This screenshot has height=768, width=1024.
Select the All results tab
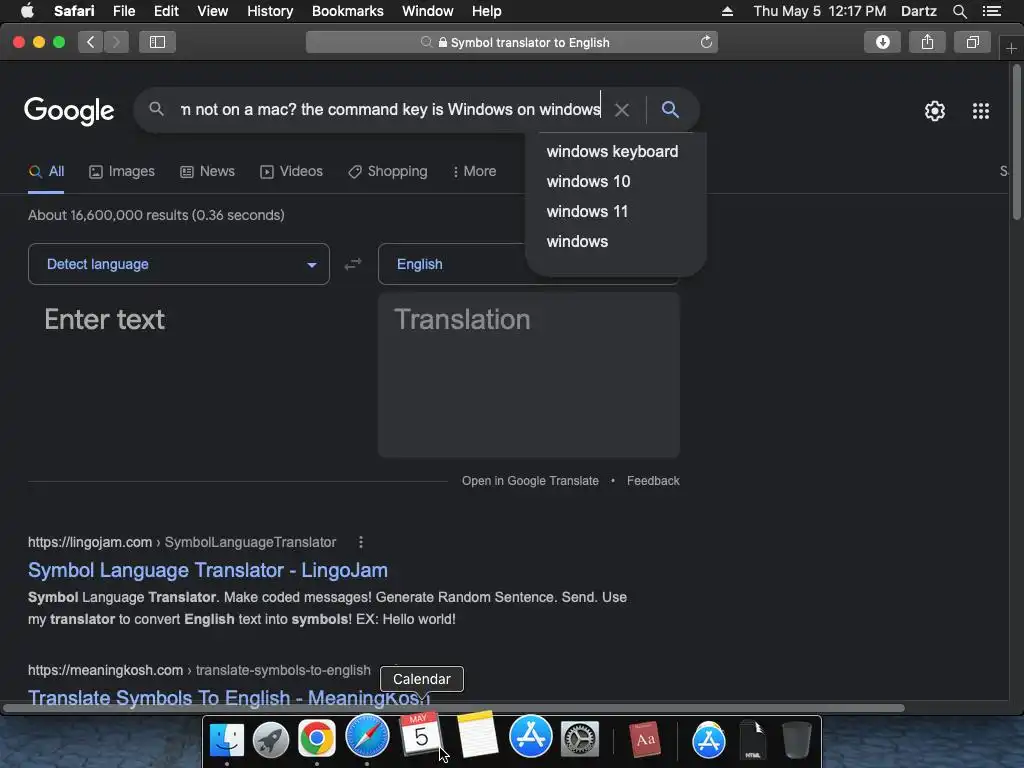click(46, 171)
